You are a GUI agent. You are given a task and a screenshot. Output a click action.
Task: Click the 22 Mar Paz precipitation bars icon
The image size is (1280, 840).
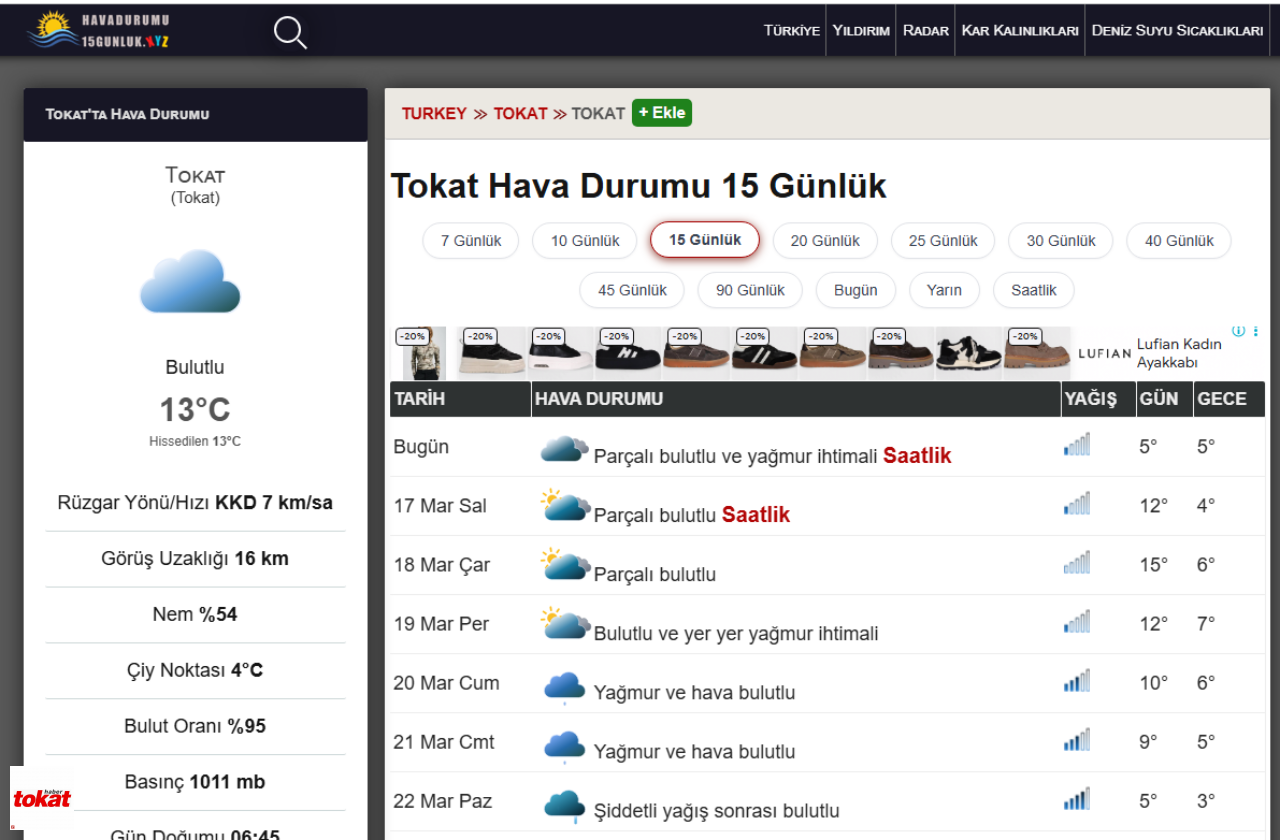click(x=1077, y=799)
